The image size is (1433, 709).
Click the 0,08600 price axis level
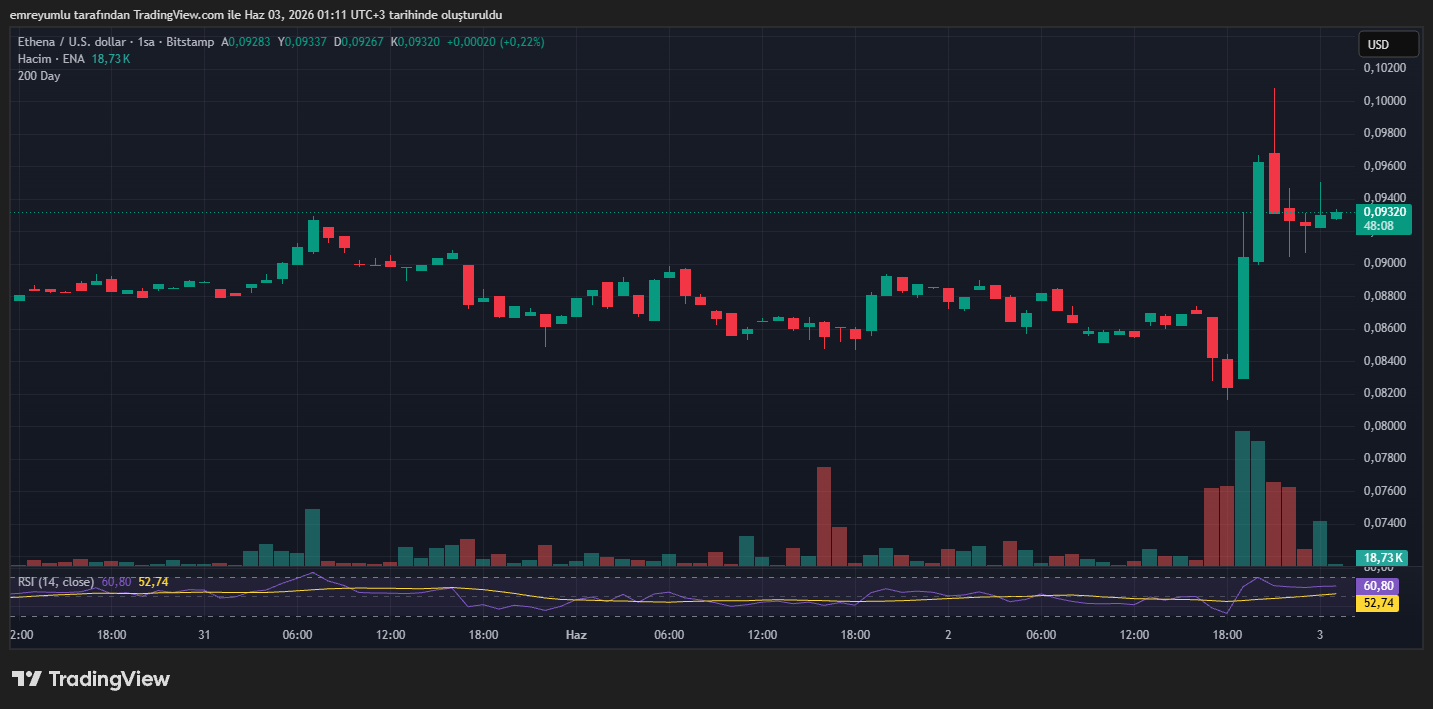(x=1385, y=328)
